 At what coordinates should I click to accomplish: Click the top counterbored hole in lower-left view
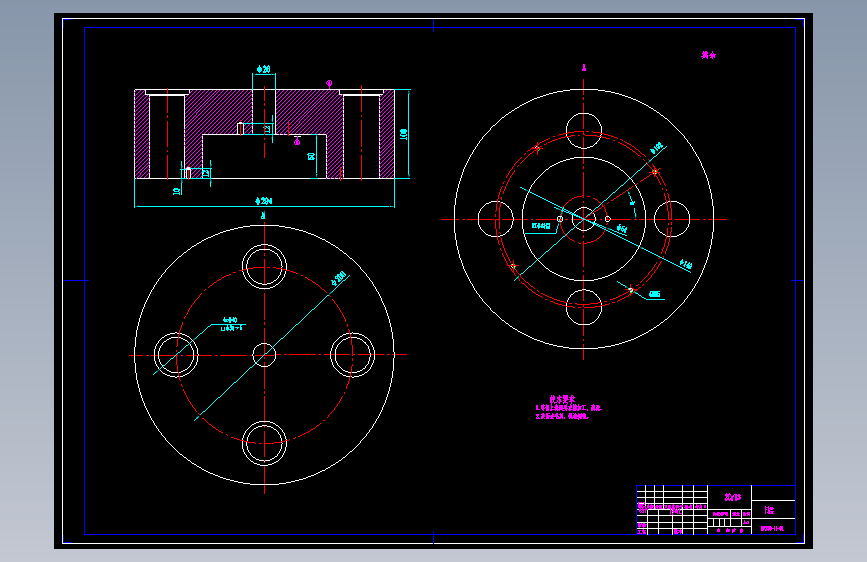pyautogui.click(x=264, y=267)
